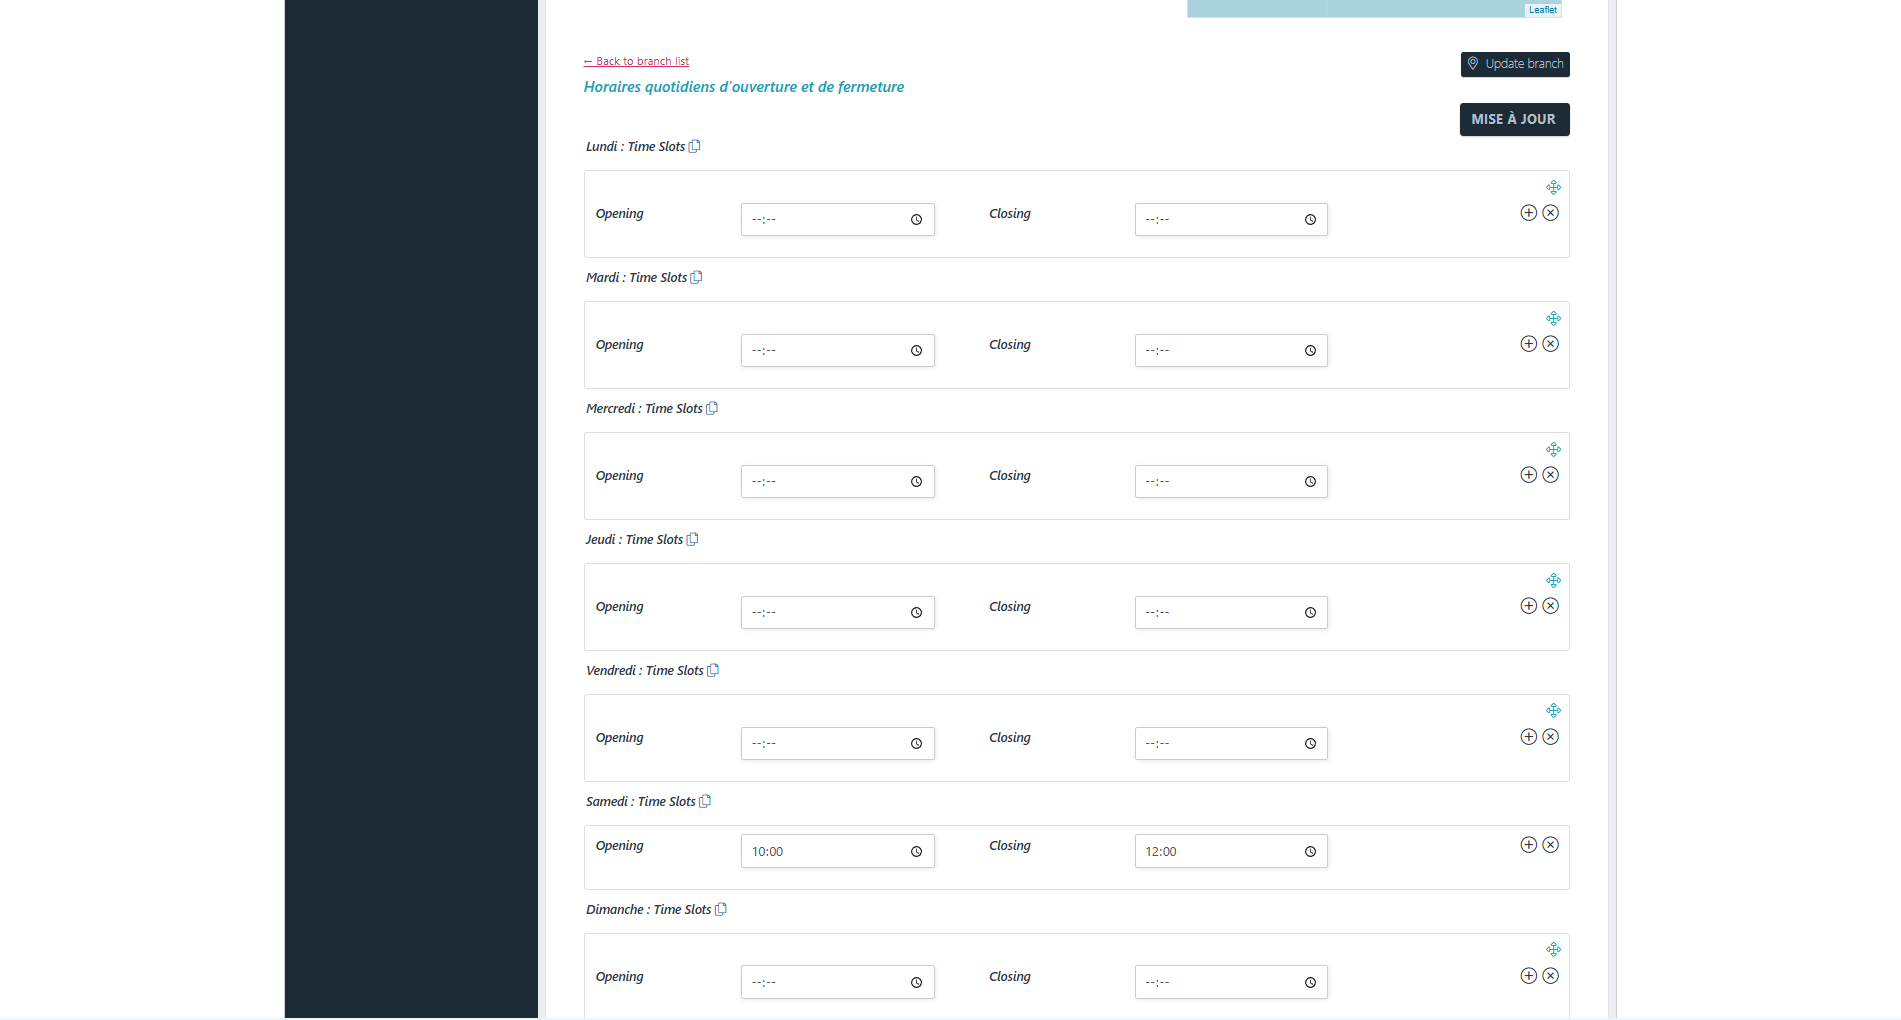This screenshot has width=1901, height=1020.
Task: Copy Mardi time slots
Action: (697, 277)
